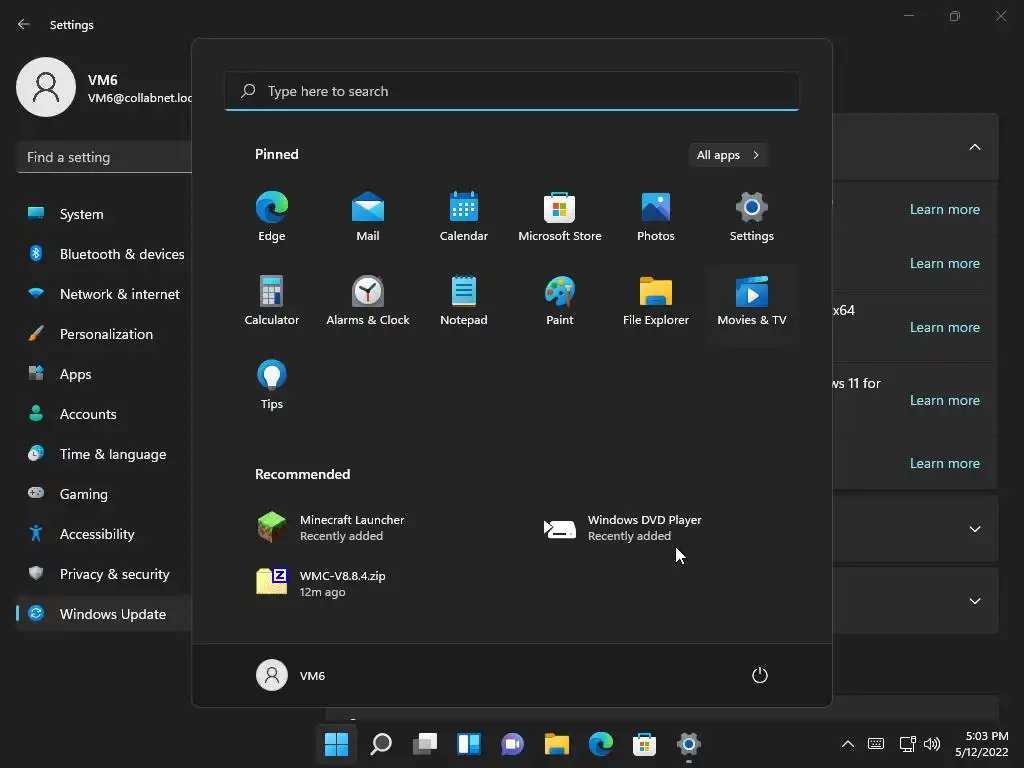Open clock showing 5:03 PM
The width and height of the screenshot is (1024, 768).
point(982,744)
